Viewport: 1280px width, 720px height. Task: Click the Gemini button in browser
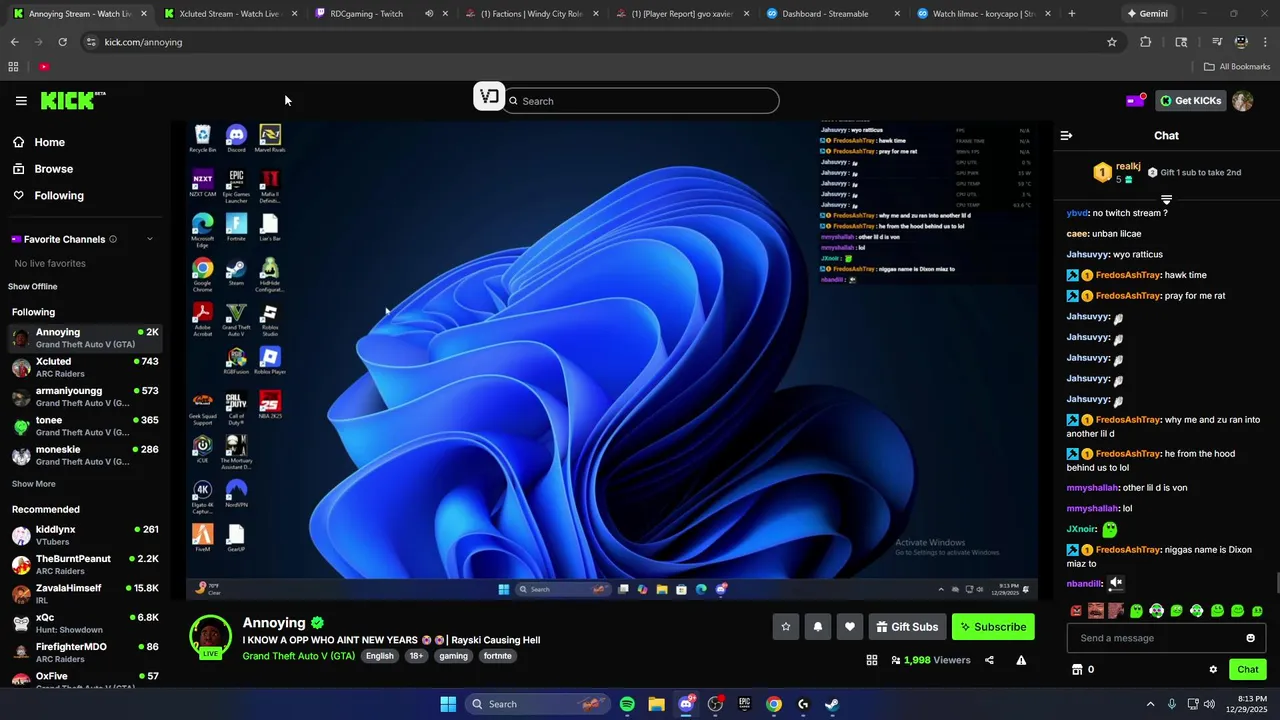point(1148,14)
